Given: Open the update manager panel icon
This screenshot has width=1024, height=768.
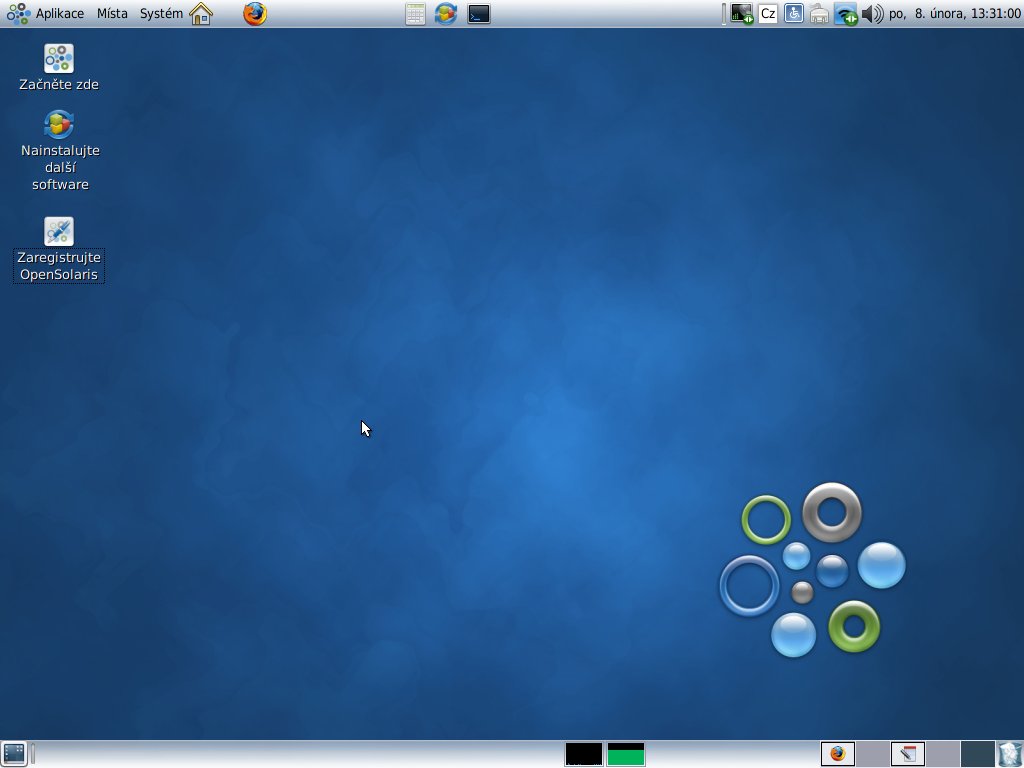Looking at the screenshot, I should pyautogui.click(x=446, y=14).
